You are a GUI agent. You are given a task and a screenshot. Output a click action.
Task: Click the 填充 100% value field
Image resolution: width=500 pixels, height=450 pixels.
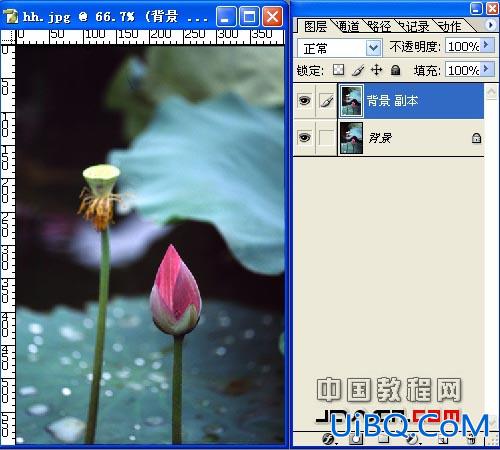(463, 70)
